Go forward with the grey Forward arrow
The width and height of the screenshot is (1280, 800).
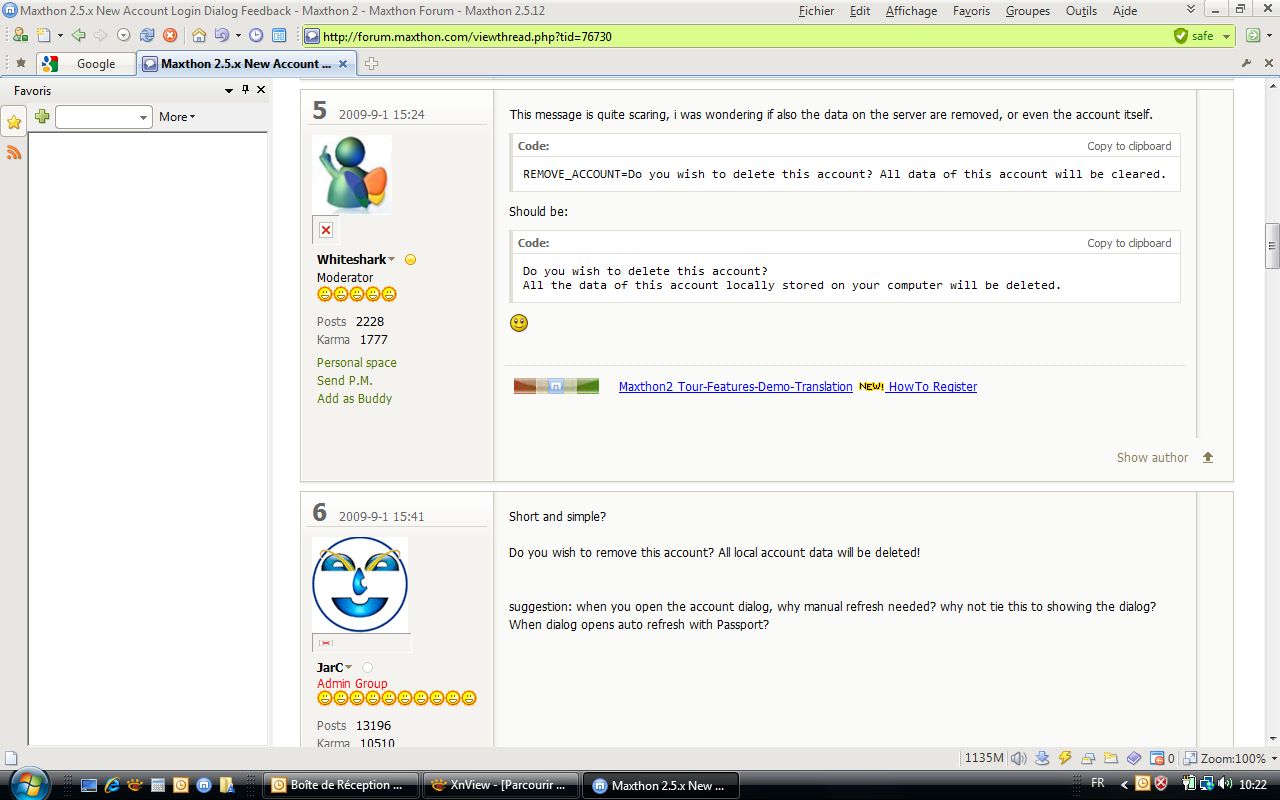point(100,35)
